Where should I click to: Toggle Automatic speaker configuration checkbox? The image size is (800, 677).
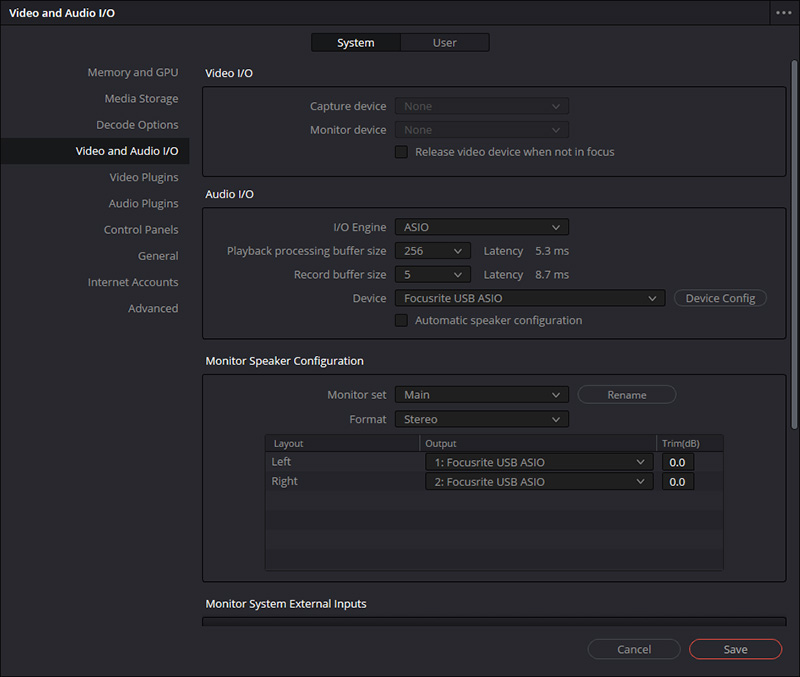click(x=402, y=321)
